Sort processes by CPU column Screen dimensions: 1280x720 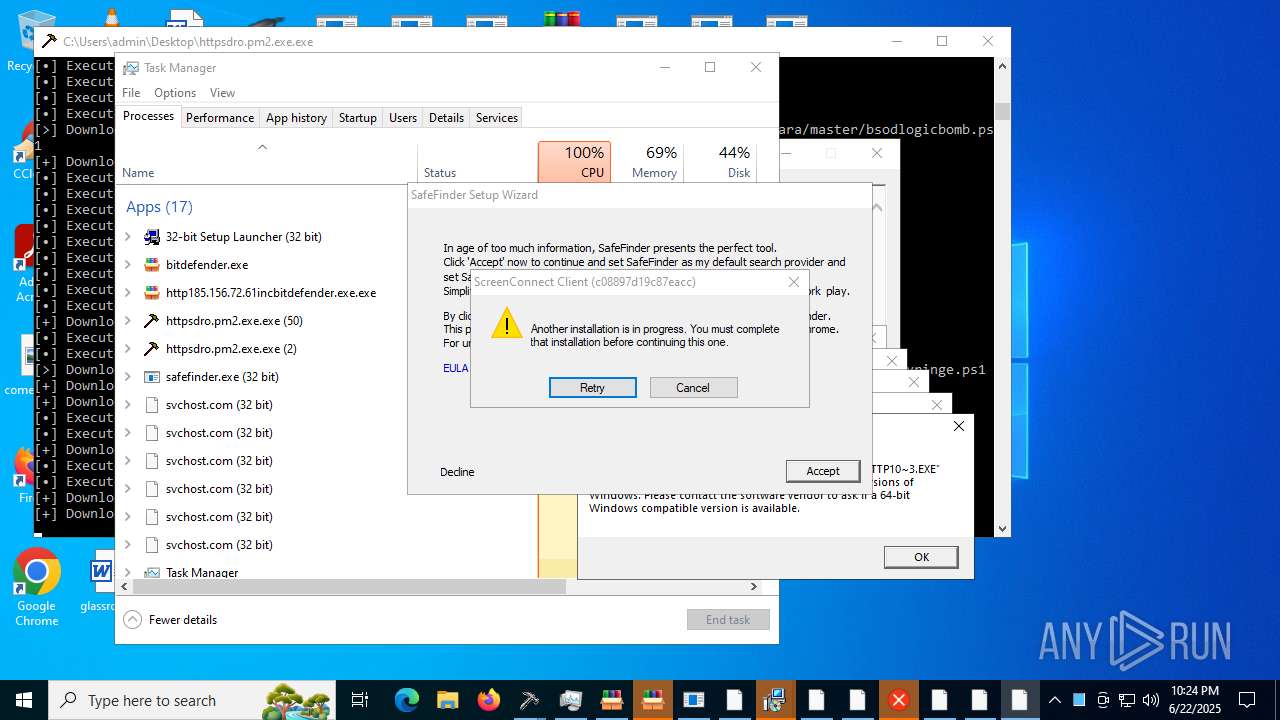click(x=574, y=161)
